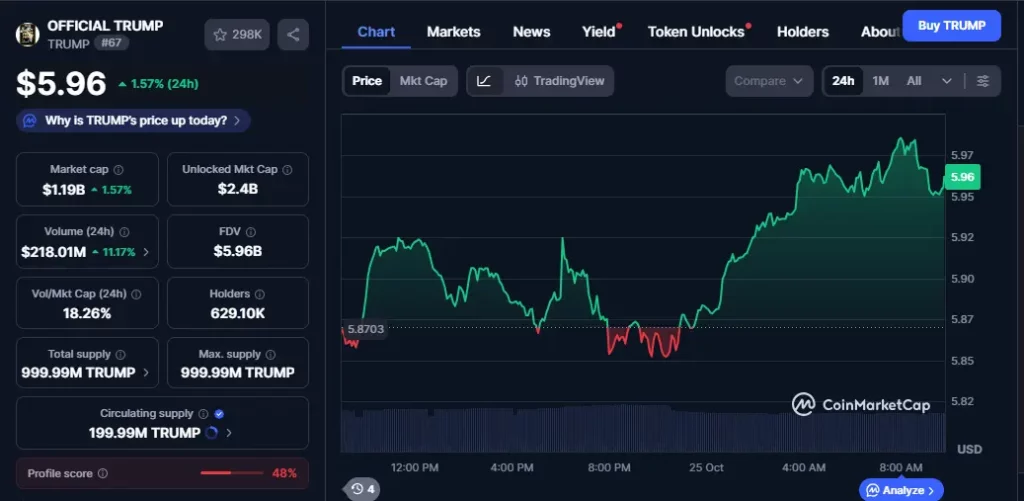Click the Profile score progress bar
Screen dimensions: 1024x501
click(x=231, y=473)
